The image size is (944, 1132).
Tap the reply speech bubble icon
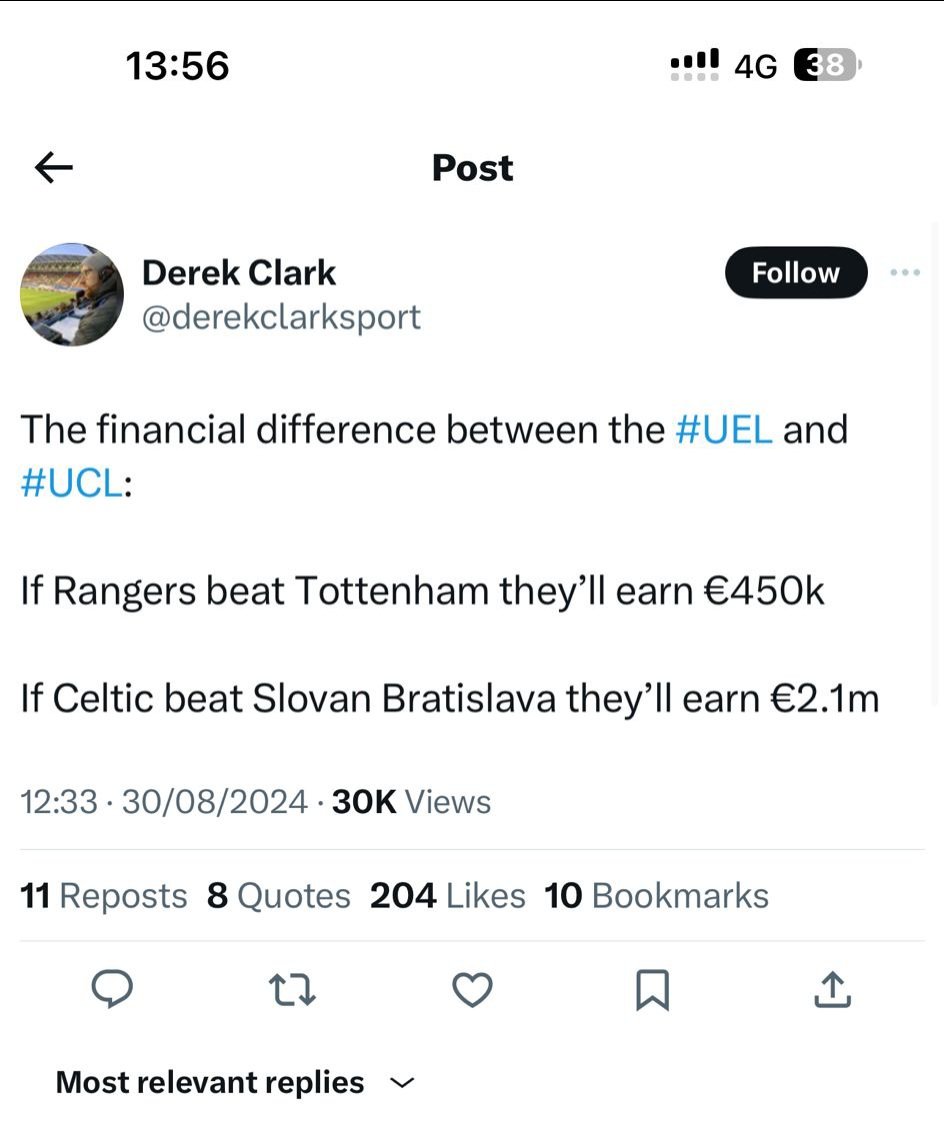pyautogui.click(x=112, y=990)
